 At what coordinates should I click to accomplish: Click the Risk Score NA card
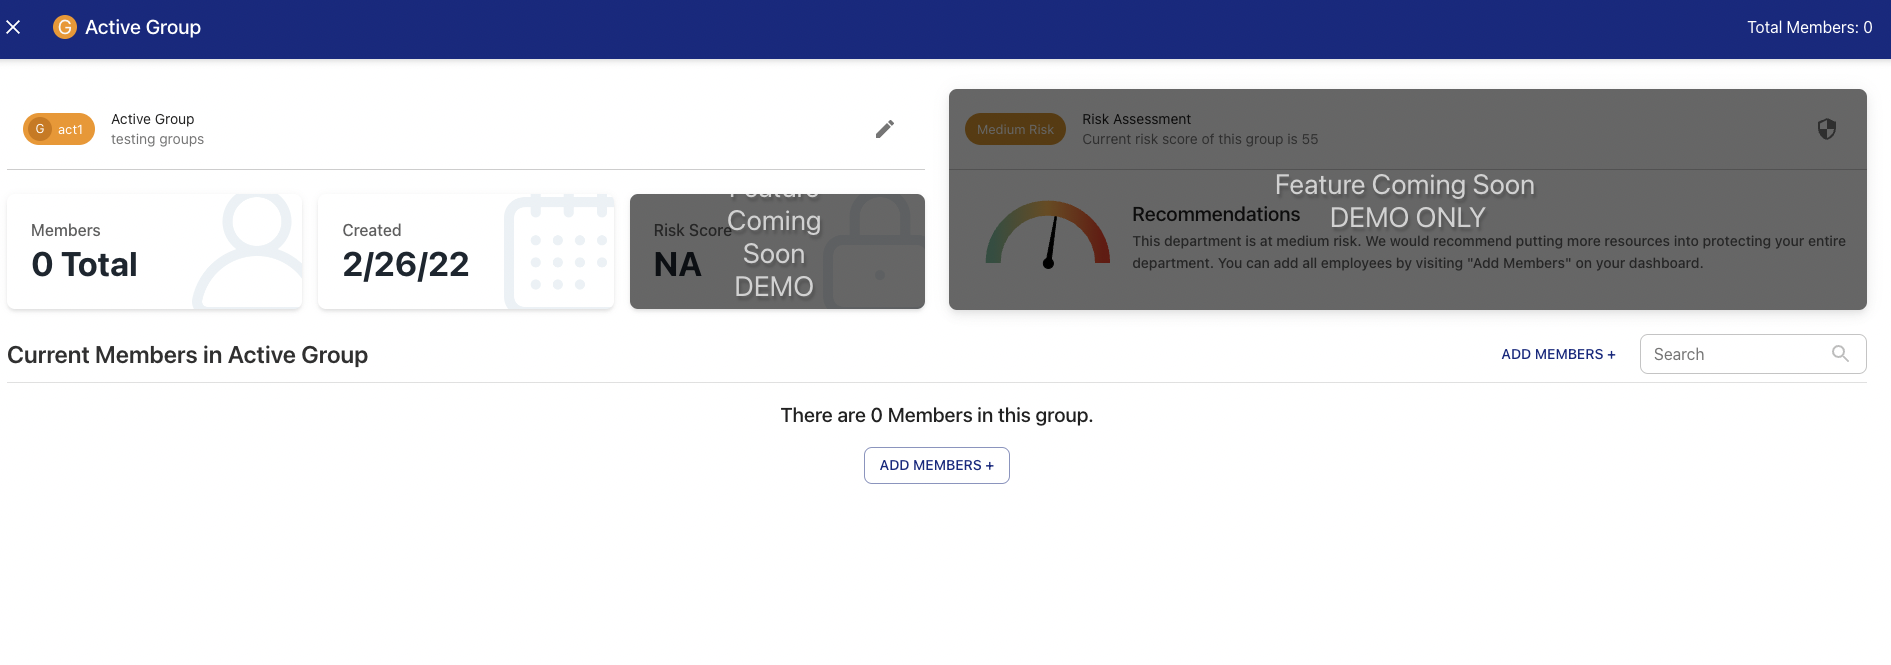777,251
